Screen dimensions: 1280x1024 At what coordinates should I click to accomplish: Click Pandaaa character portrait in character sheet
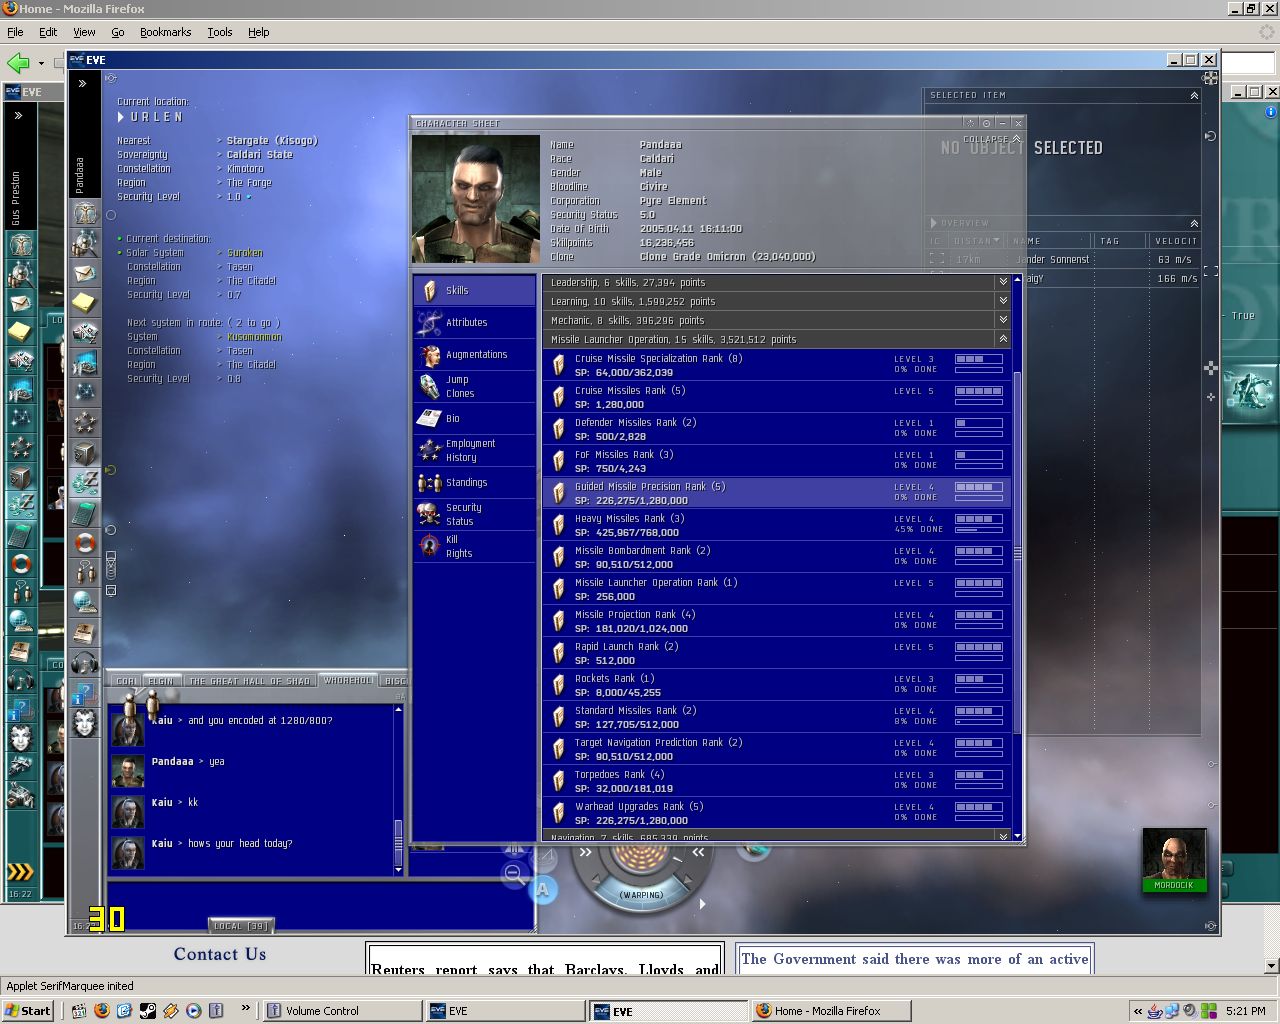[476, 200]
